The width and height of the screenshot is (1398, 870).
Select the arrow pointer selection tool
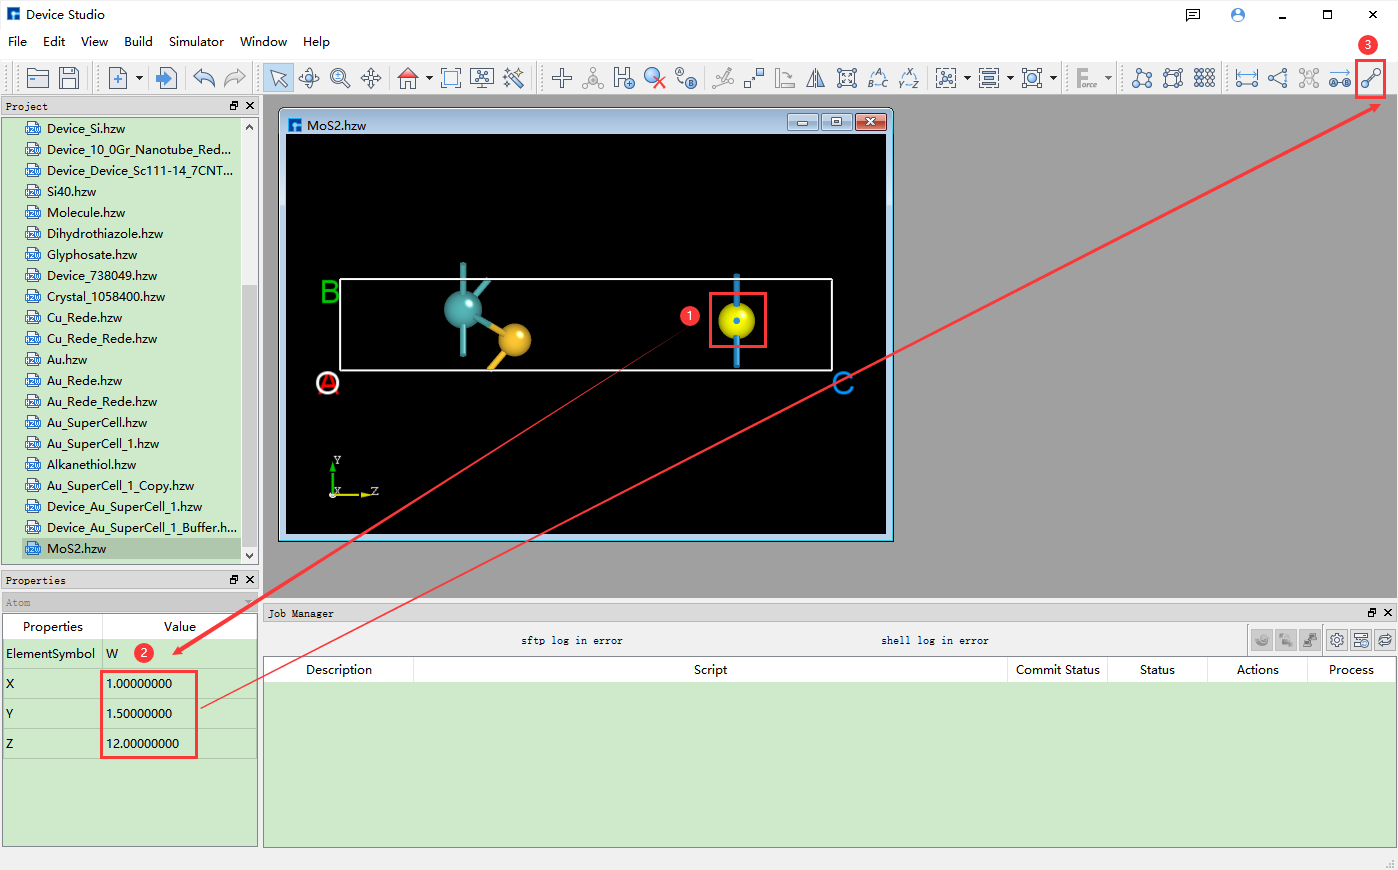tap(278, 78)
